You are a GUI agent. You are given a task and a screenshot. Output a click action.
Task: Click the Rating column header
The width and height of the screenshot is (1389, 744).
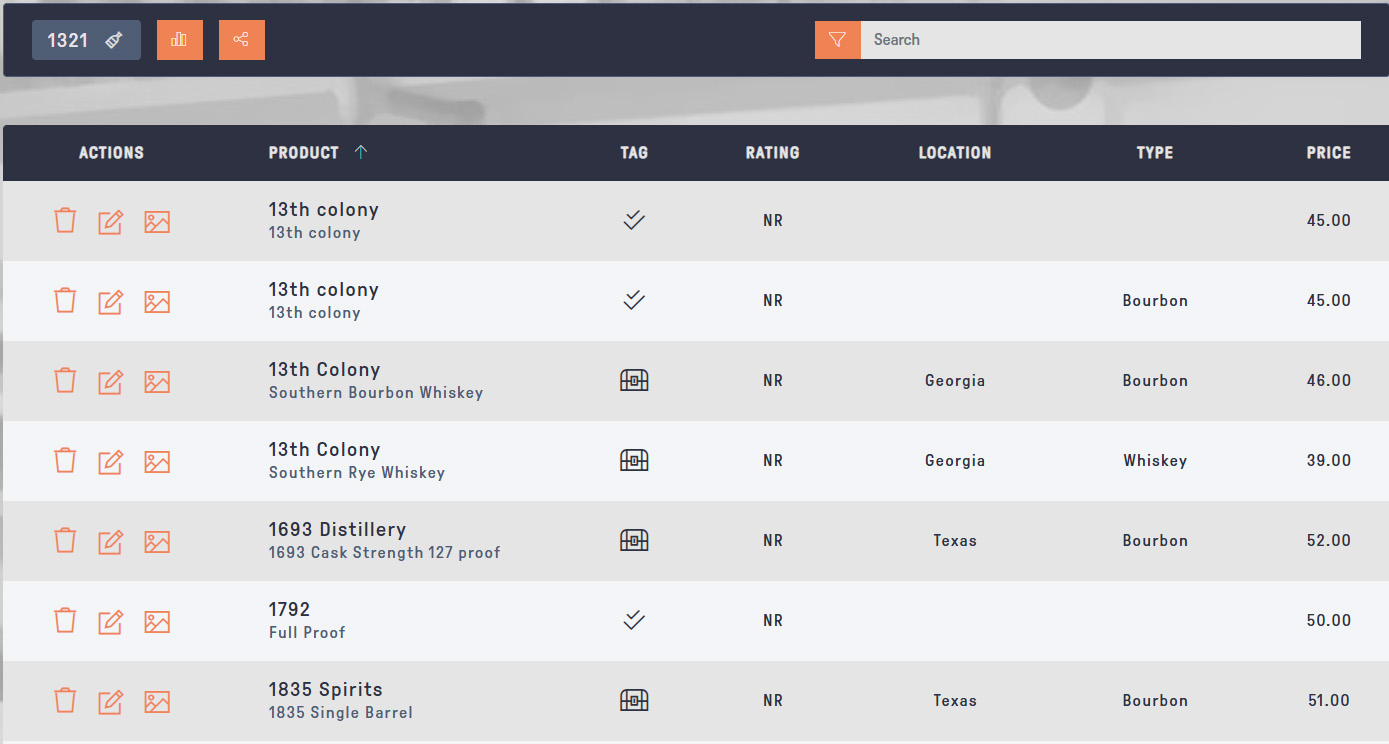pyautogui.click(x=772, y=153)
